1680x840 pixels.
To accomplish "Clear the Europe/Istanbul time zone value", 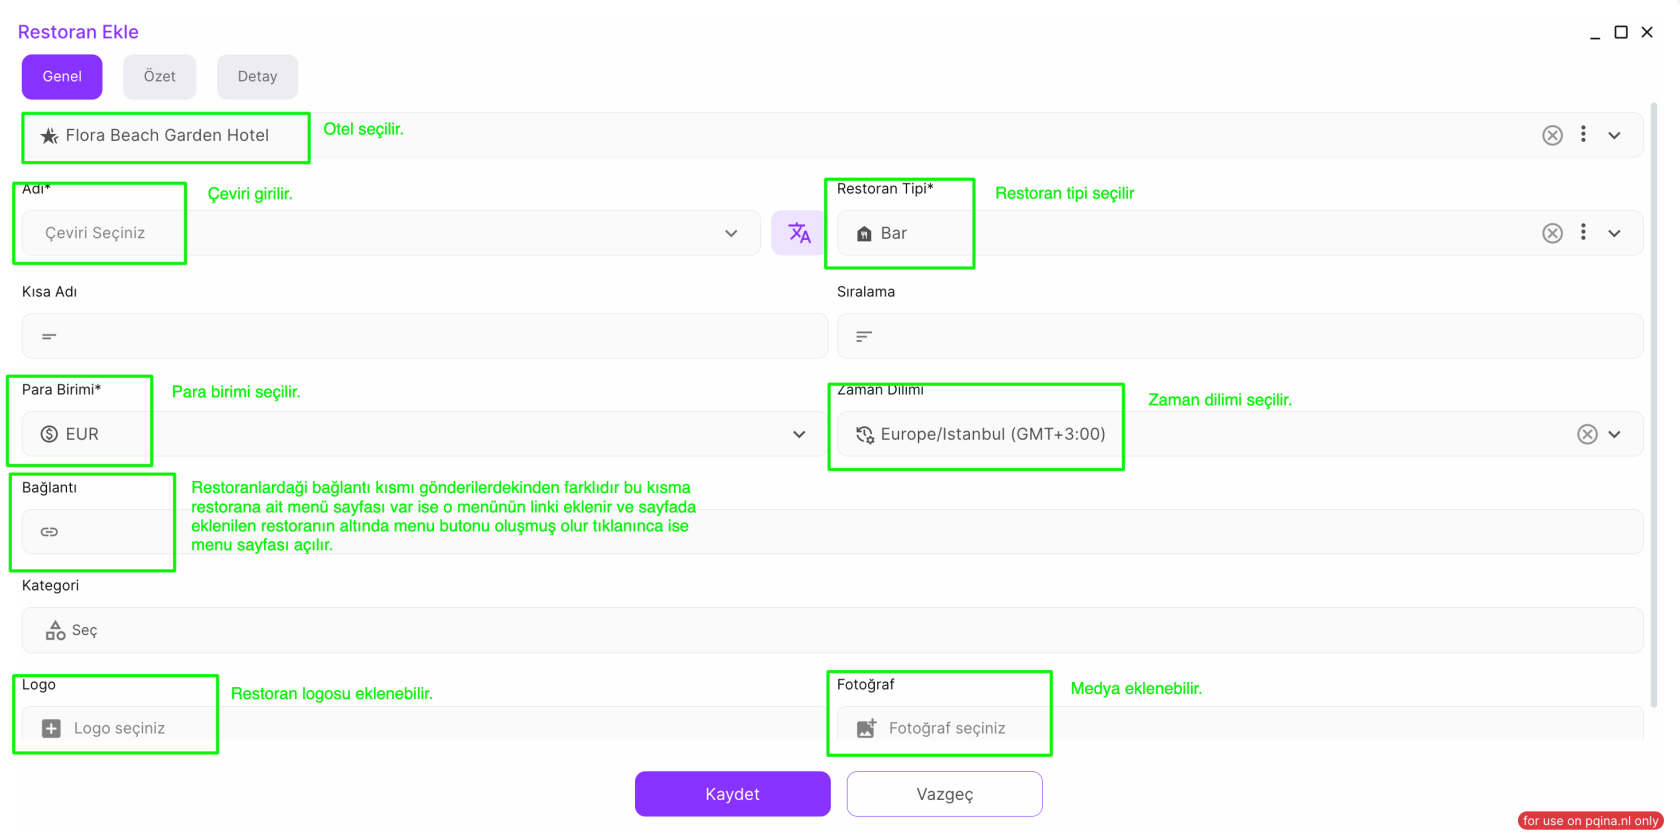I will coord(1587,434).
